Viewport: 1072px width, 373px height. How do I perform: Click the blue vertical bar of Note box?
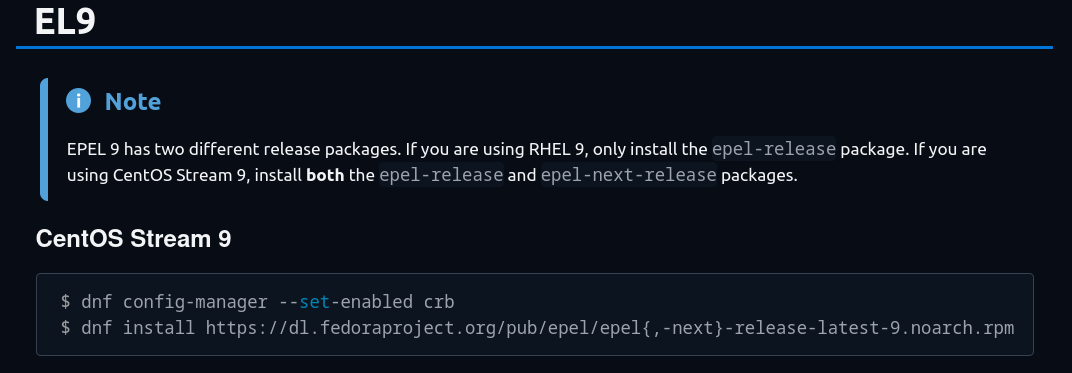(x=44, y=139)
